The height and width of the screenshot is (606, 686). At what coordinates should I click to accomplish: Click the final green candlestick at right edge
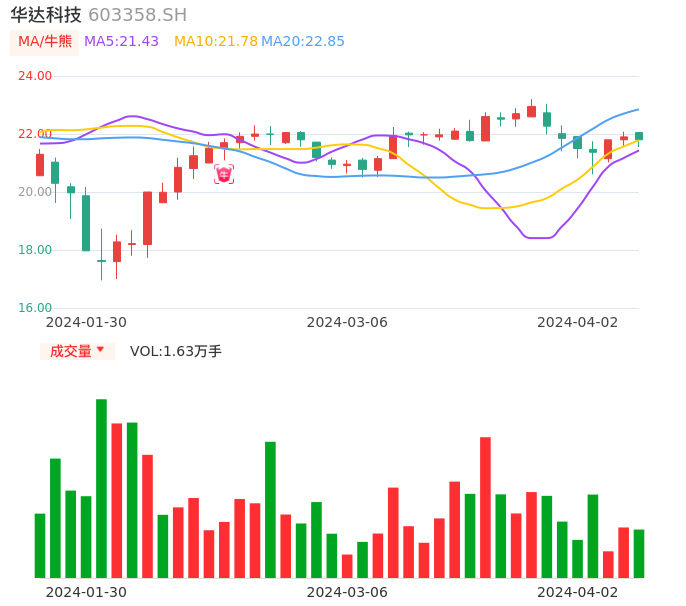639,137
